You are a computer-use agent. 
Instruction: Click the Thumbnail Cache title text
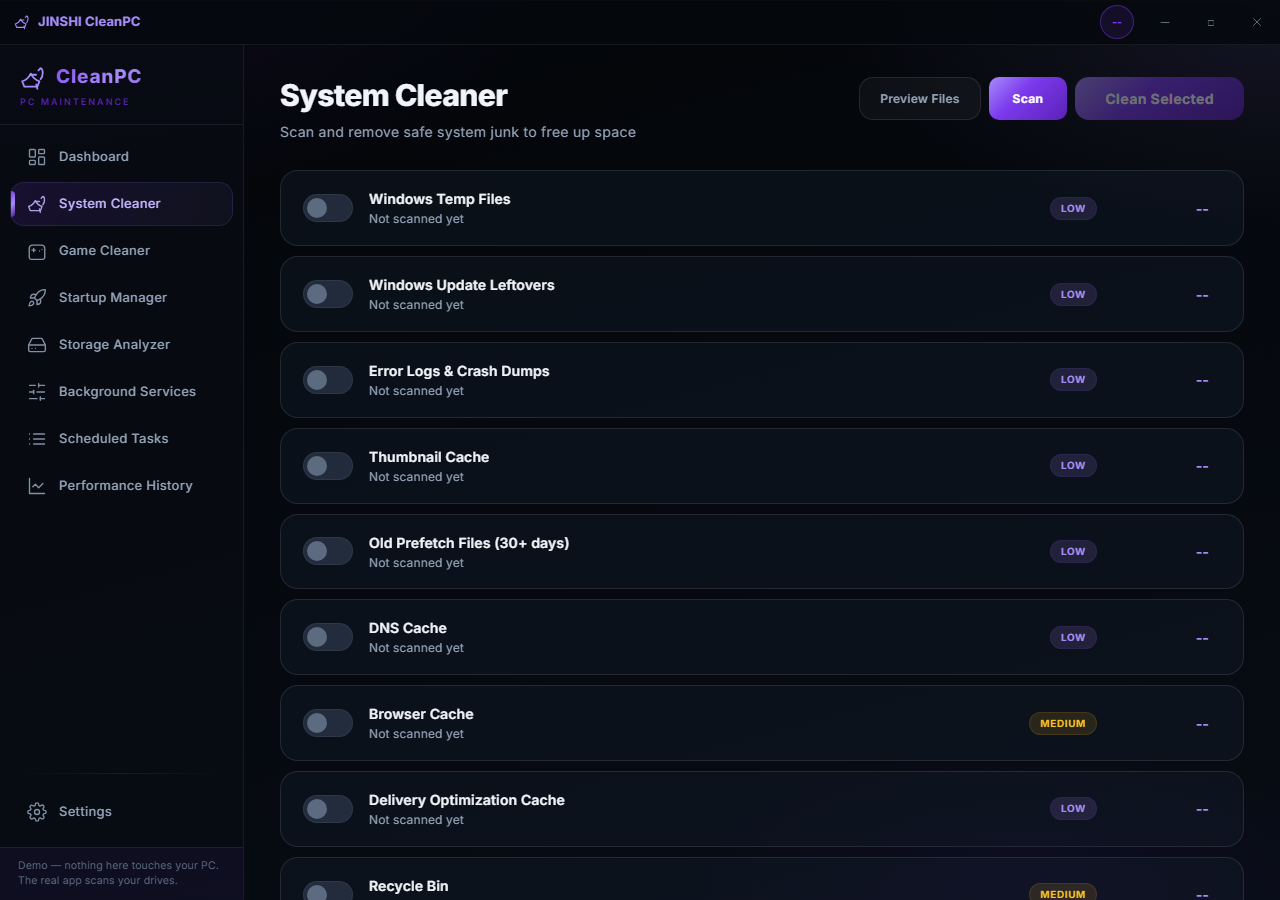coord(429,457)
